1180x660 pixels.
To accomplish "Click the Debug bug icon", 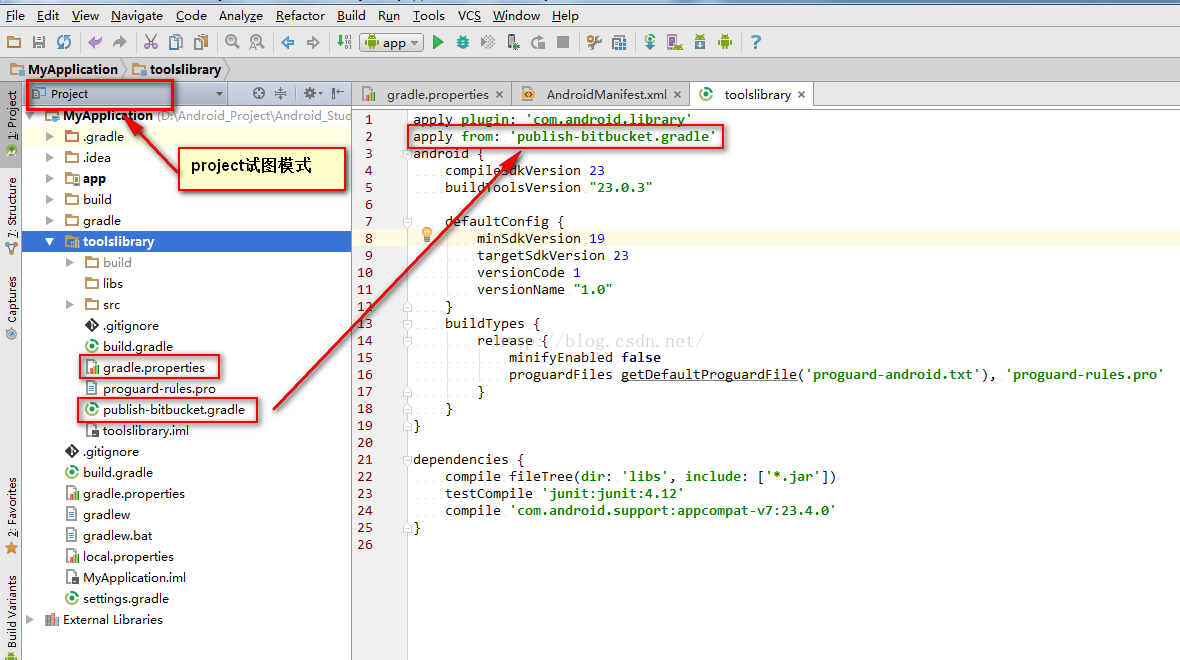I will [463, 43].
